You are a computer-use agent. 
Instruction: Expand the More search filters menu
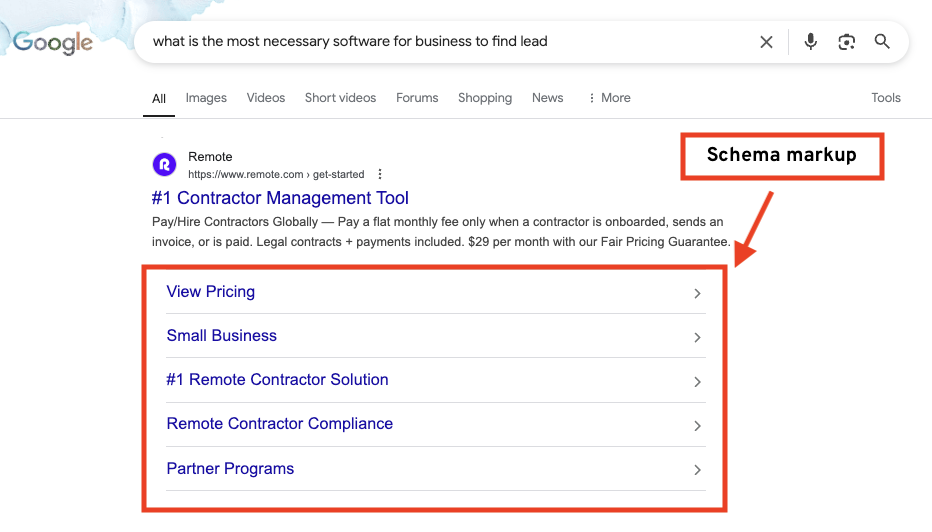(609, 98)
